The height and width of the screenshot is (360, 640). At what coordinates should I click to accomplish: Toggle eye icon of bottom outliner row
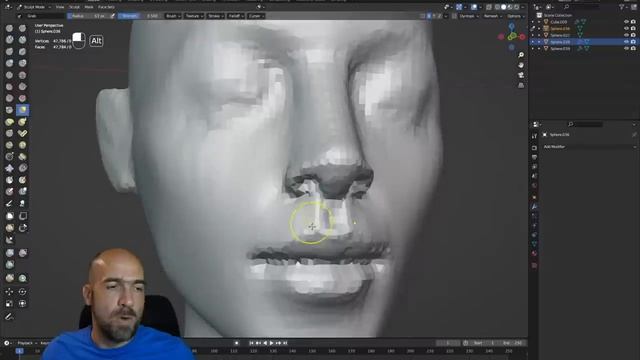[626, 49]
